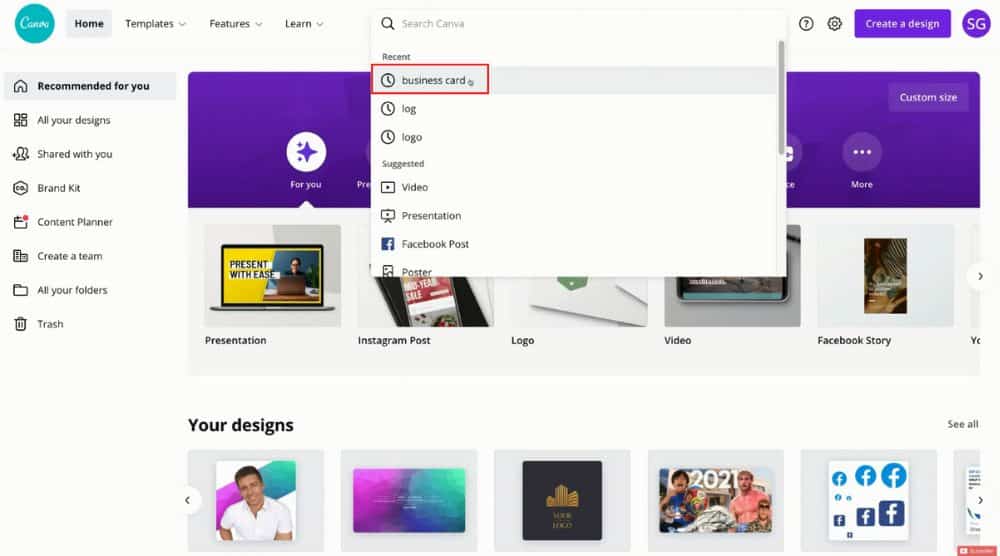The height and width of the screenshot is (556, 1000).
Task: Open the purple-green gradient design
Action: (x=409, y=501)
